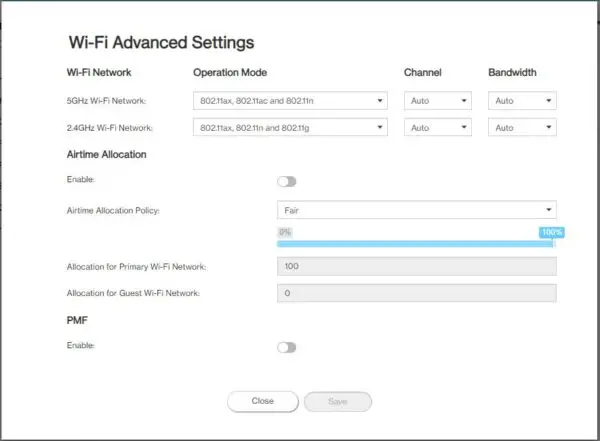
Task: Click the Bandwidth column header
Action: click(x=512, y=72)
